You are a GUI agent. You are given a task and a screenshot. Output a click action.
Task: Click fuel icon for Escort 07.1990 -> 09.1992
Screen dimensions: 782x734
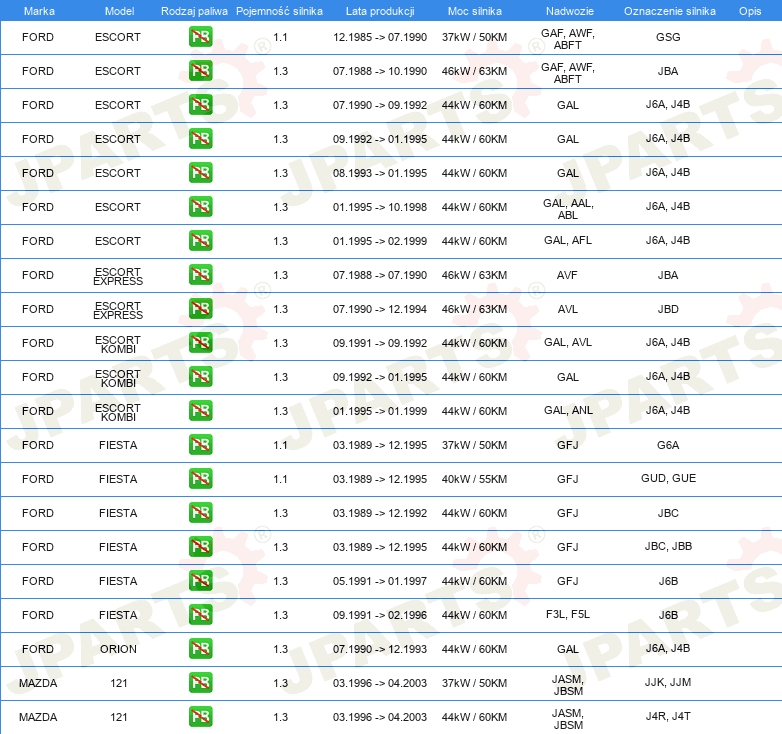coord(200,105)
